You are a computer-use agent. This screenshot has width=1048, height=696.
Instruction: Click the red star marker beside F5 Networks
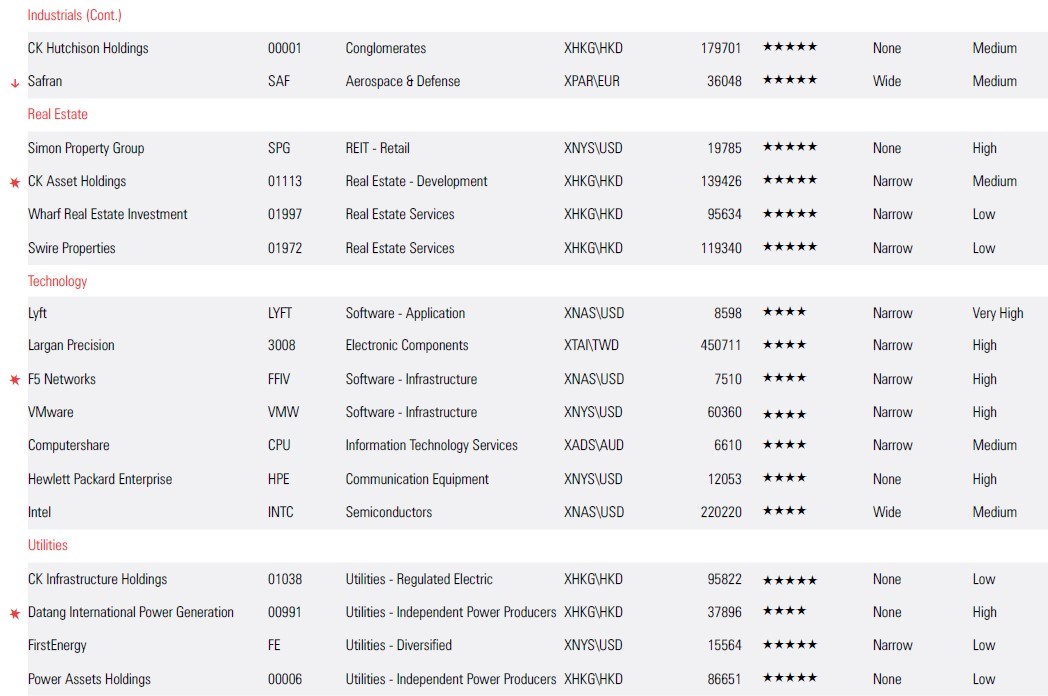15,380
